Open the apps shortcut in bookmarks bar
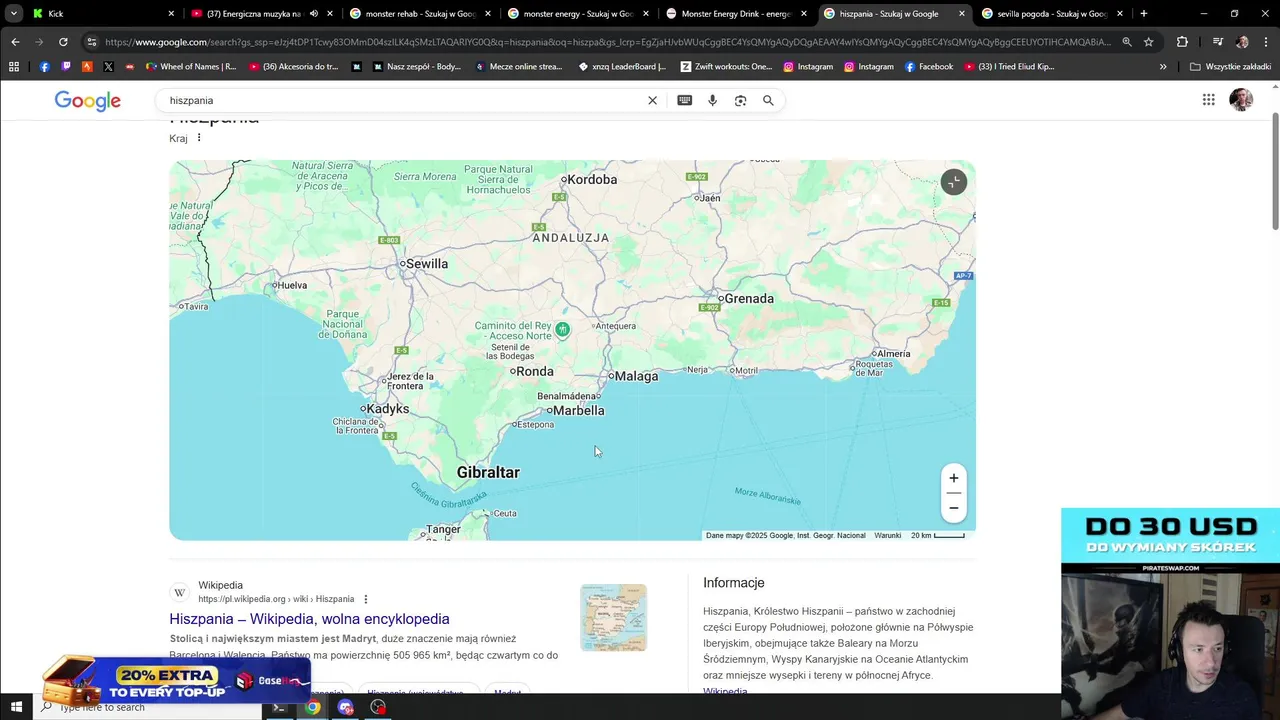This screenshot has height=720, width=1280. coord(14,66)
